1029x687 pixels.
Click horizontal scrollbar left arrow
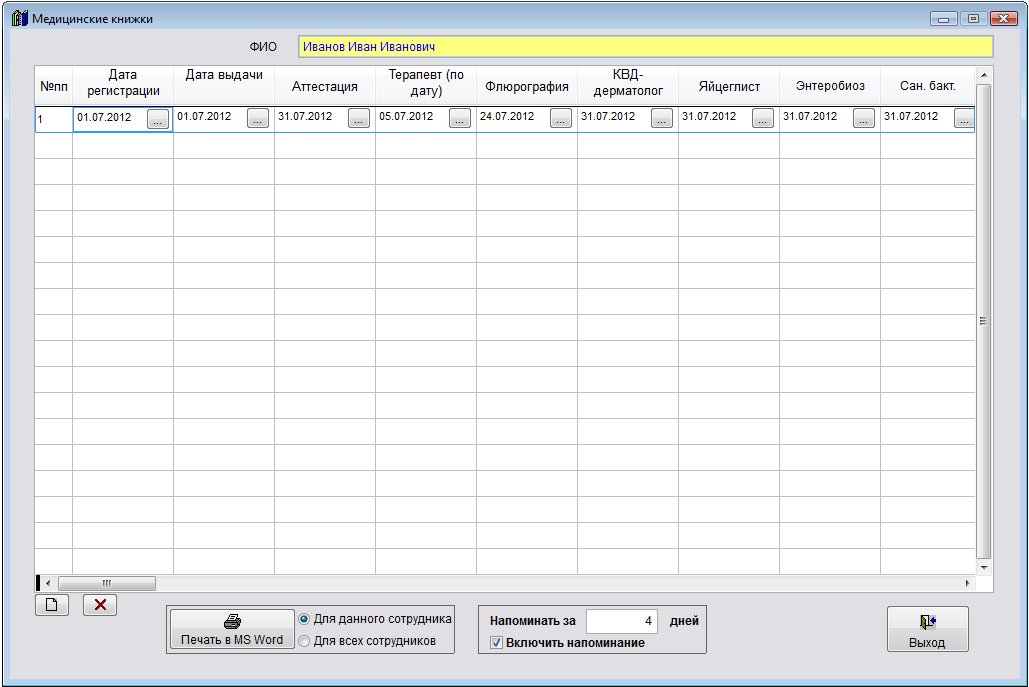pyautogui.click(x=48, y=583)
